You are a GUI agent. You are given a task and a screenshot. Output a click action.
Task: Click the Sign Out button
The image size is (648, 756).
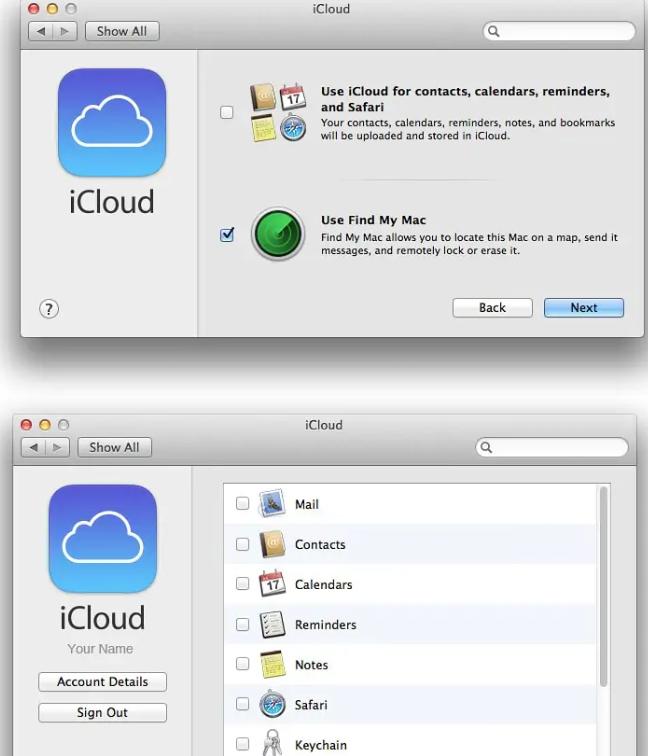click(x=103, y=713)
